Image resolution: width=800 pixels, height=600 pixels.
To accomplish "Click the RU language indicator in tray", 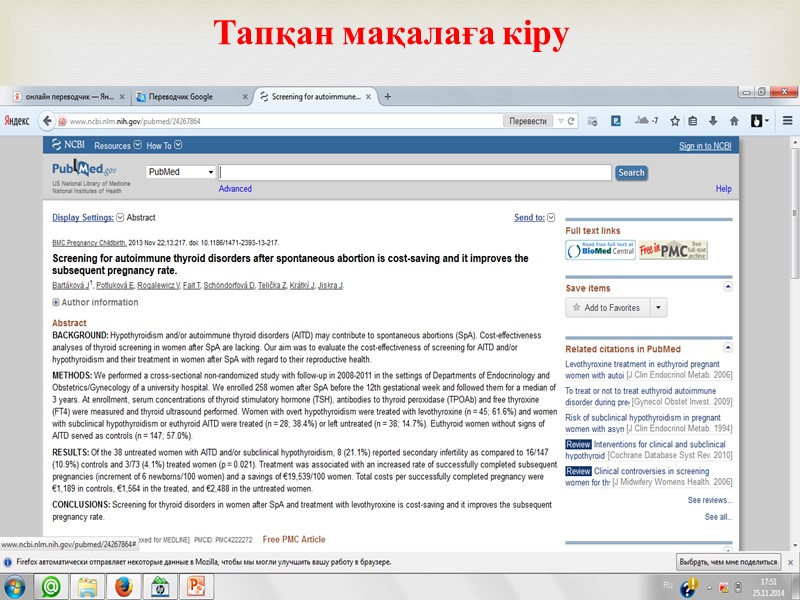I will coord(668,585).
